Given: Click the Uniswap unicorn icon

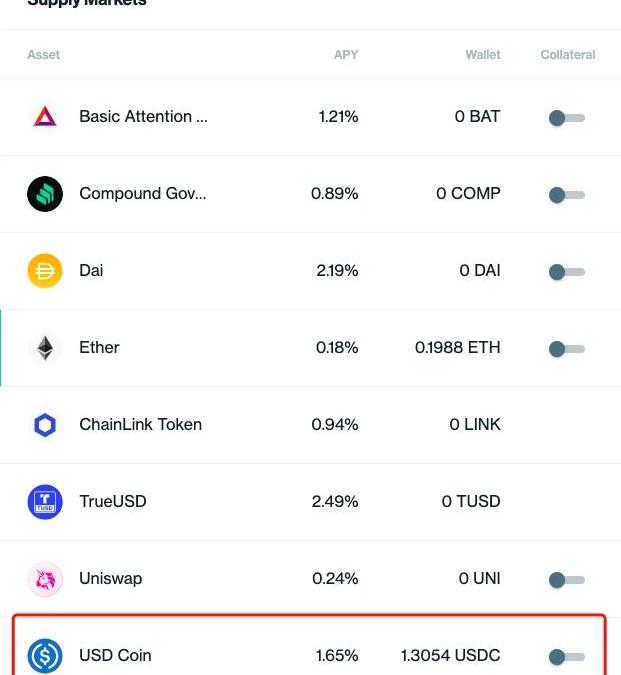Looking at the screenshot, I should click(x=45, y=579).
